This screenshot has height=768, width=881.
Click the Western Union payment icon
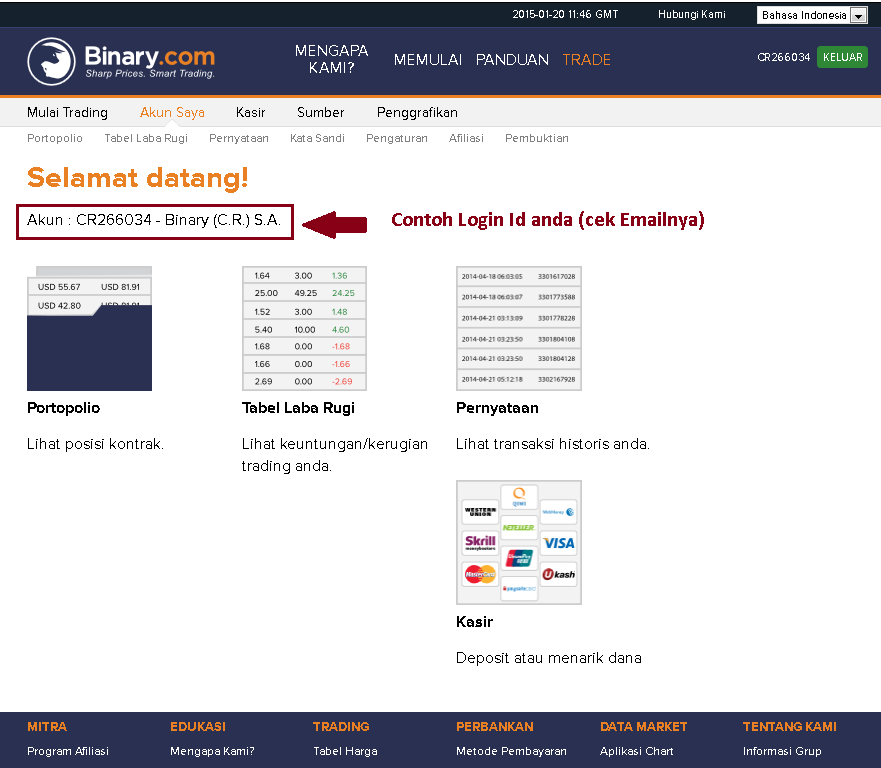[480, 512]
